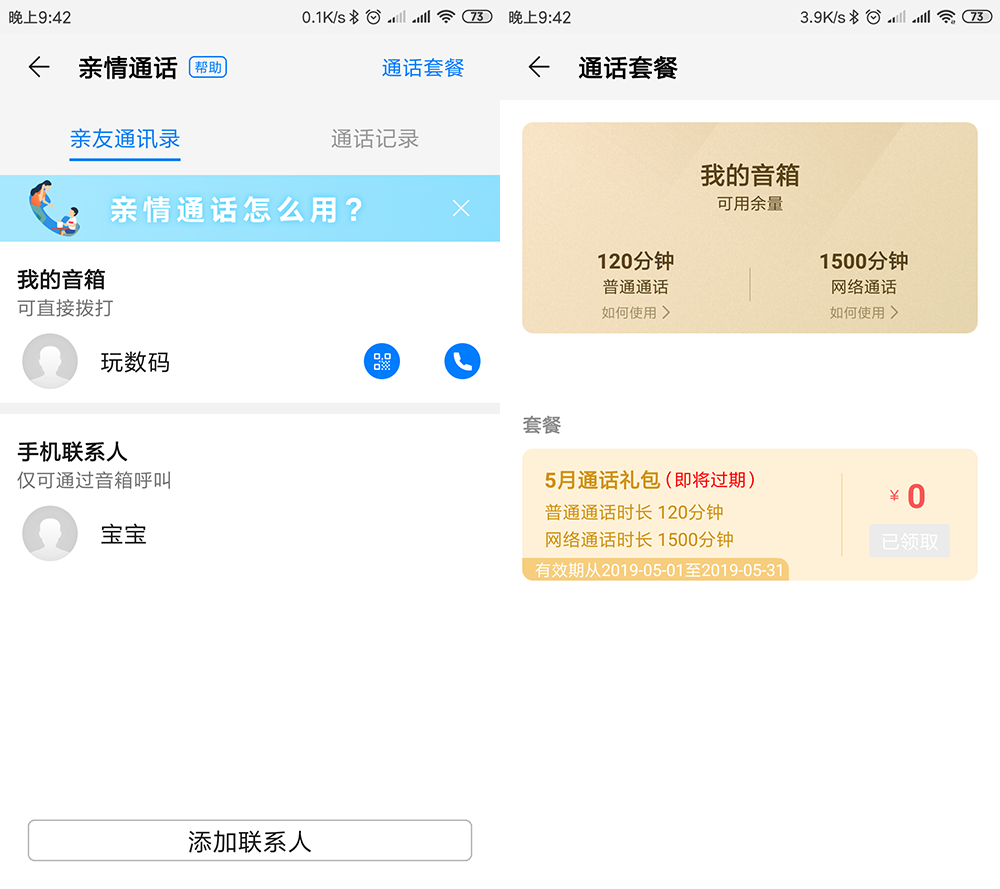Screen dimensions: 1000x889
Task: Switch to the 亲友通讯录 tab
Action: tap(125, 139)
